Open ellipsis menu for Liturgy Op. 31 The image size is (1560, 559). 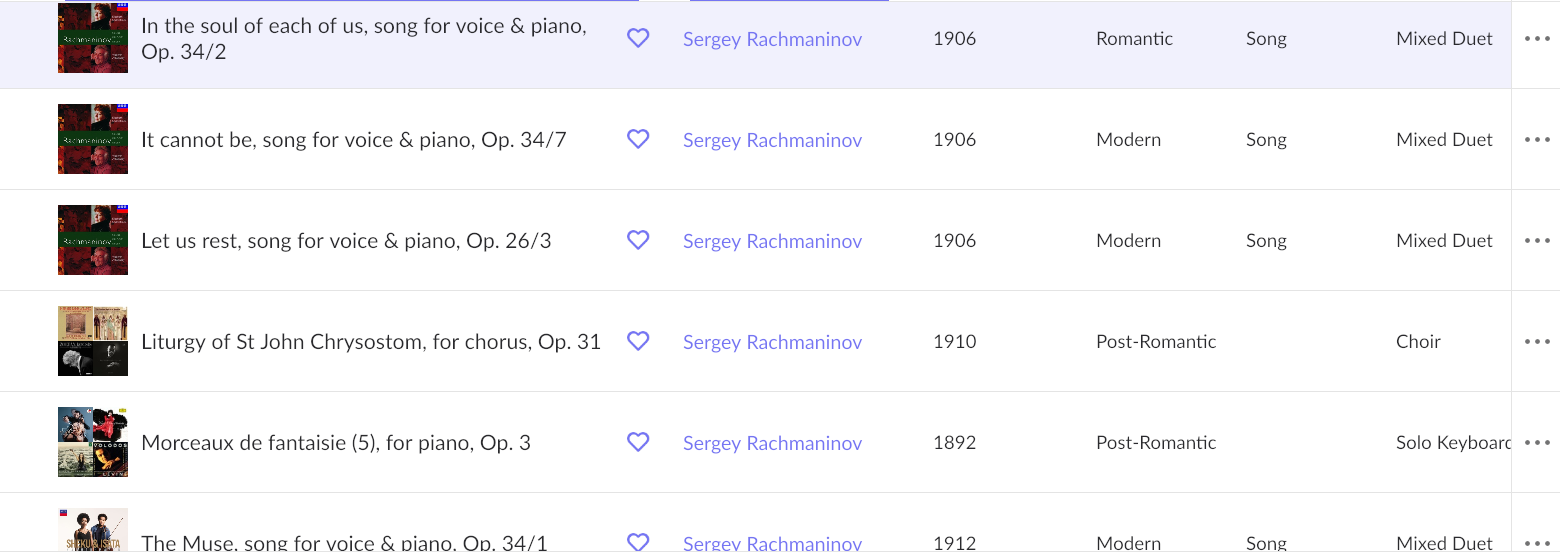click(x=1537, y=342)
